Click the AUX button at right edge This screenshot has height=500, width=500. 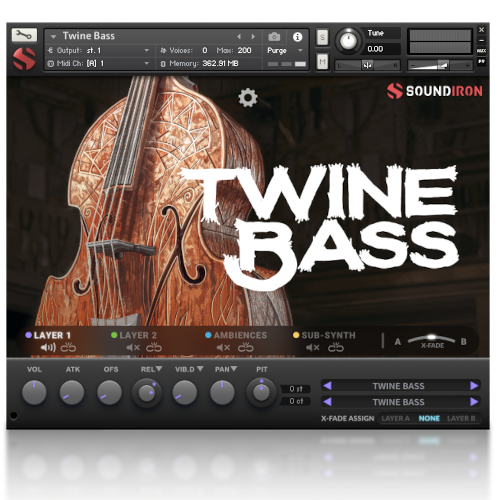click(x=481, y=51)
